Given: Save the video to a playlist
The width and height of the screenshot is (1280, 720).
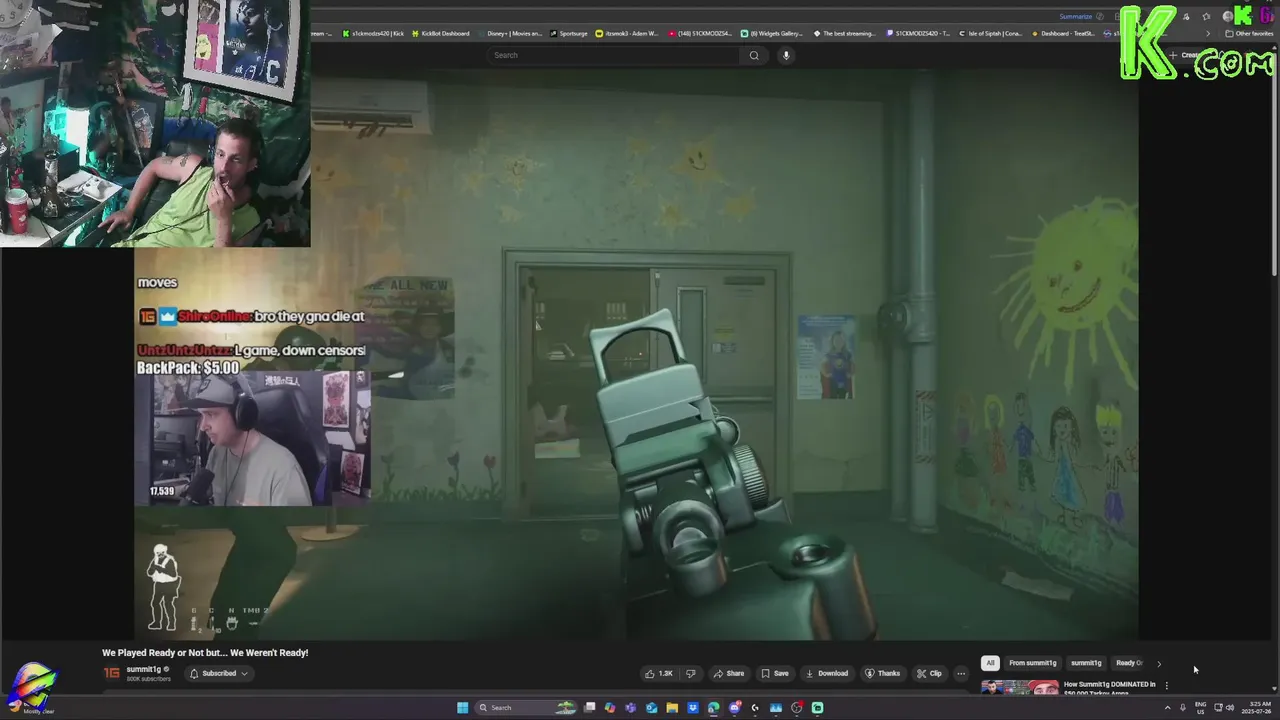Looking at the screenshot, I should click(x=775, y=673).
